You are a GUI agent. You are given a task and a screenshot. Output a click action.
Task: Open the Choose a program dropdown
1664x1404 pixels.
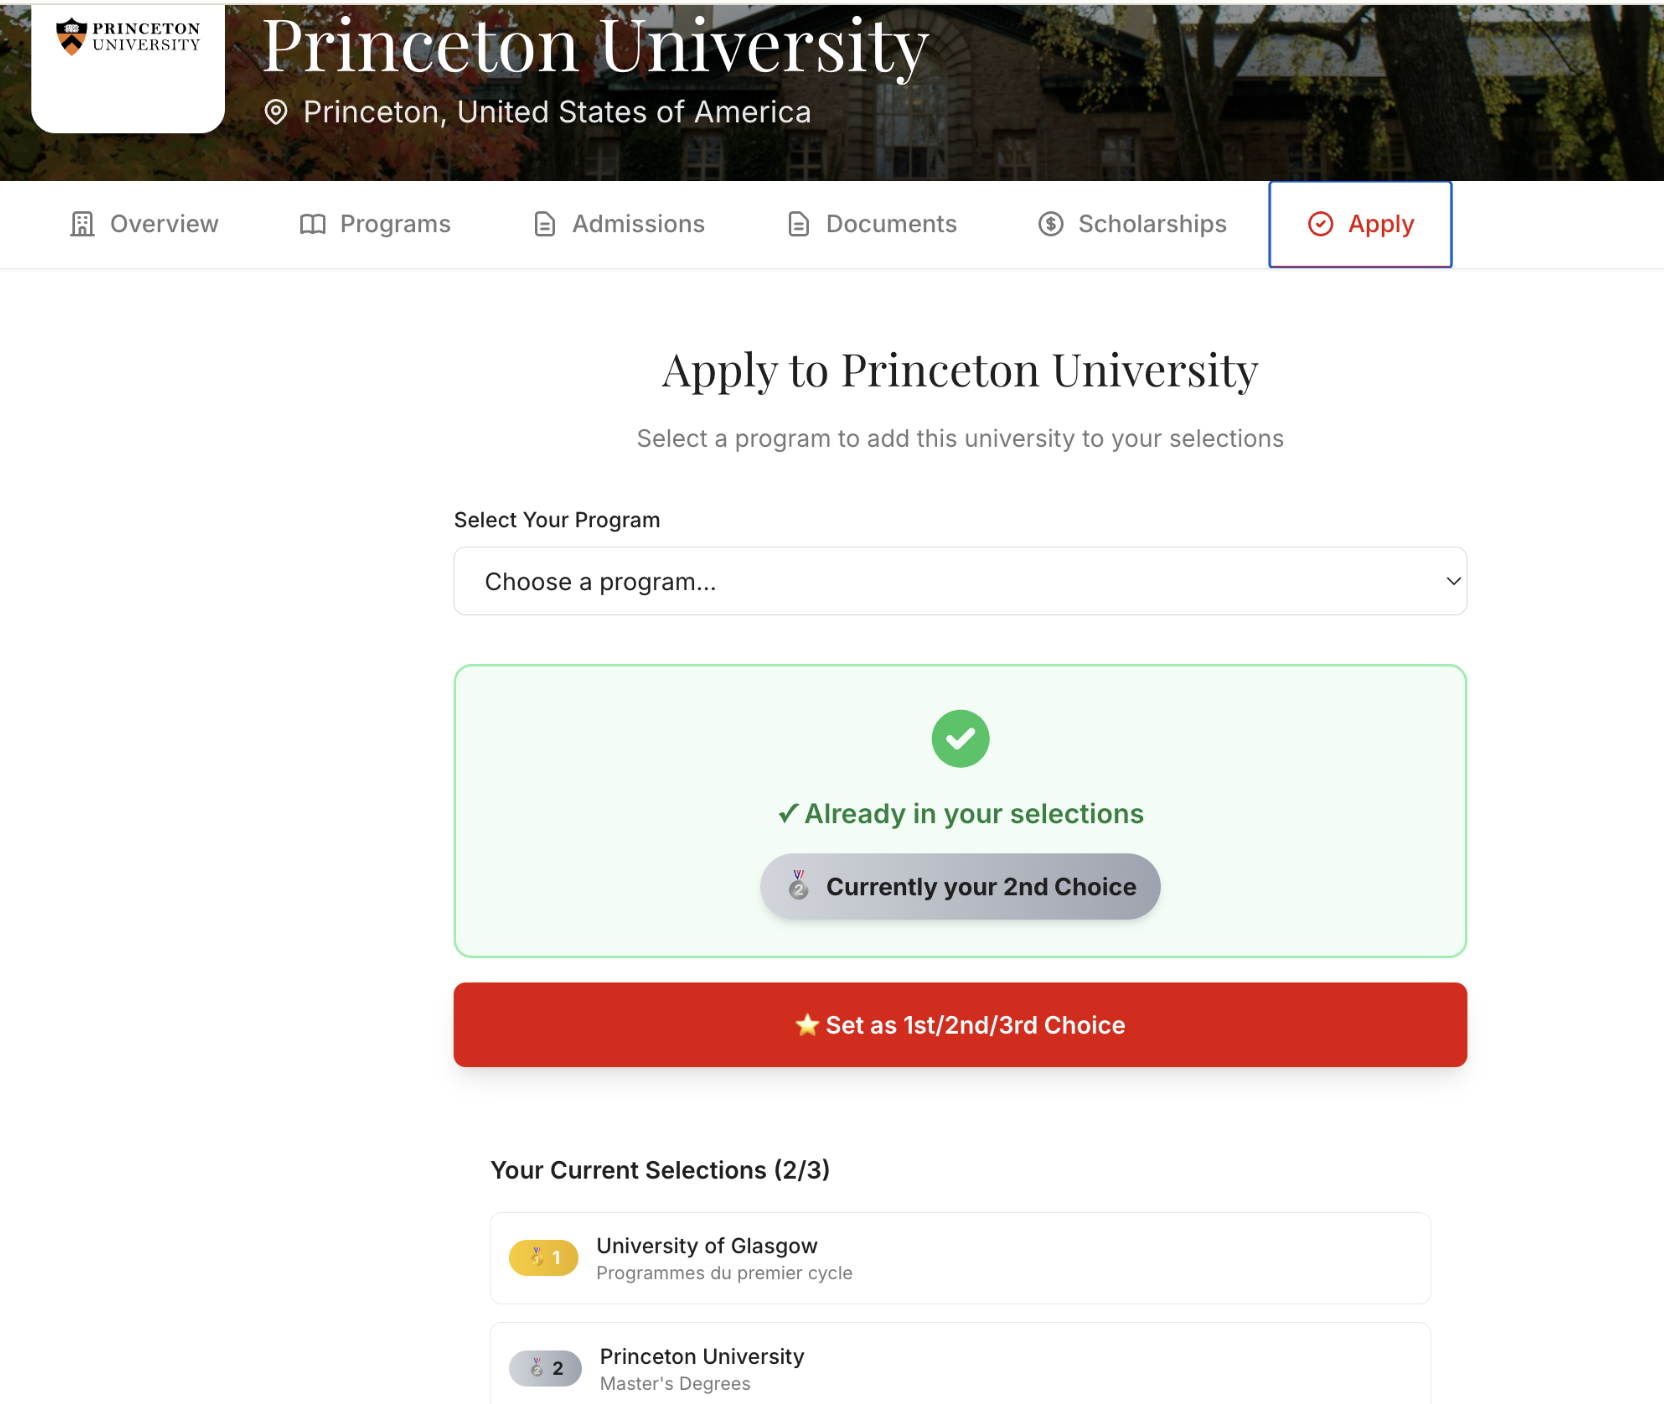click(960, 581)
